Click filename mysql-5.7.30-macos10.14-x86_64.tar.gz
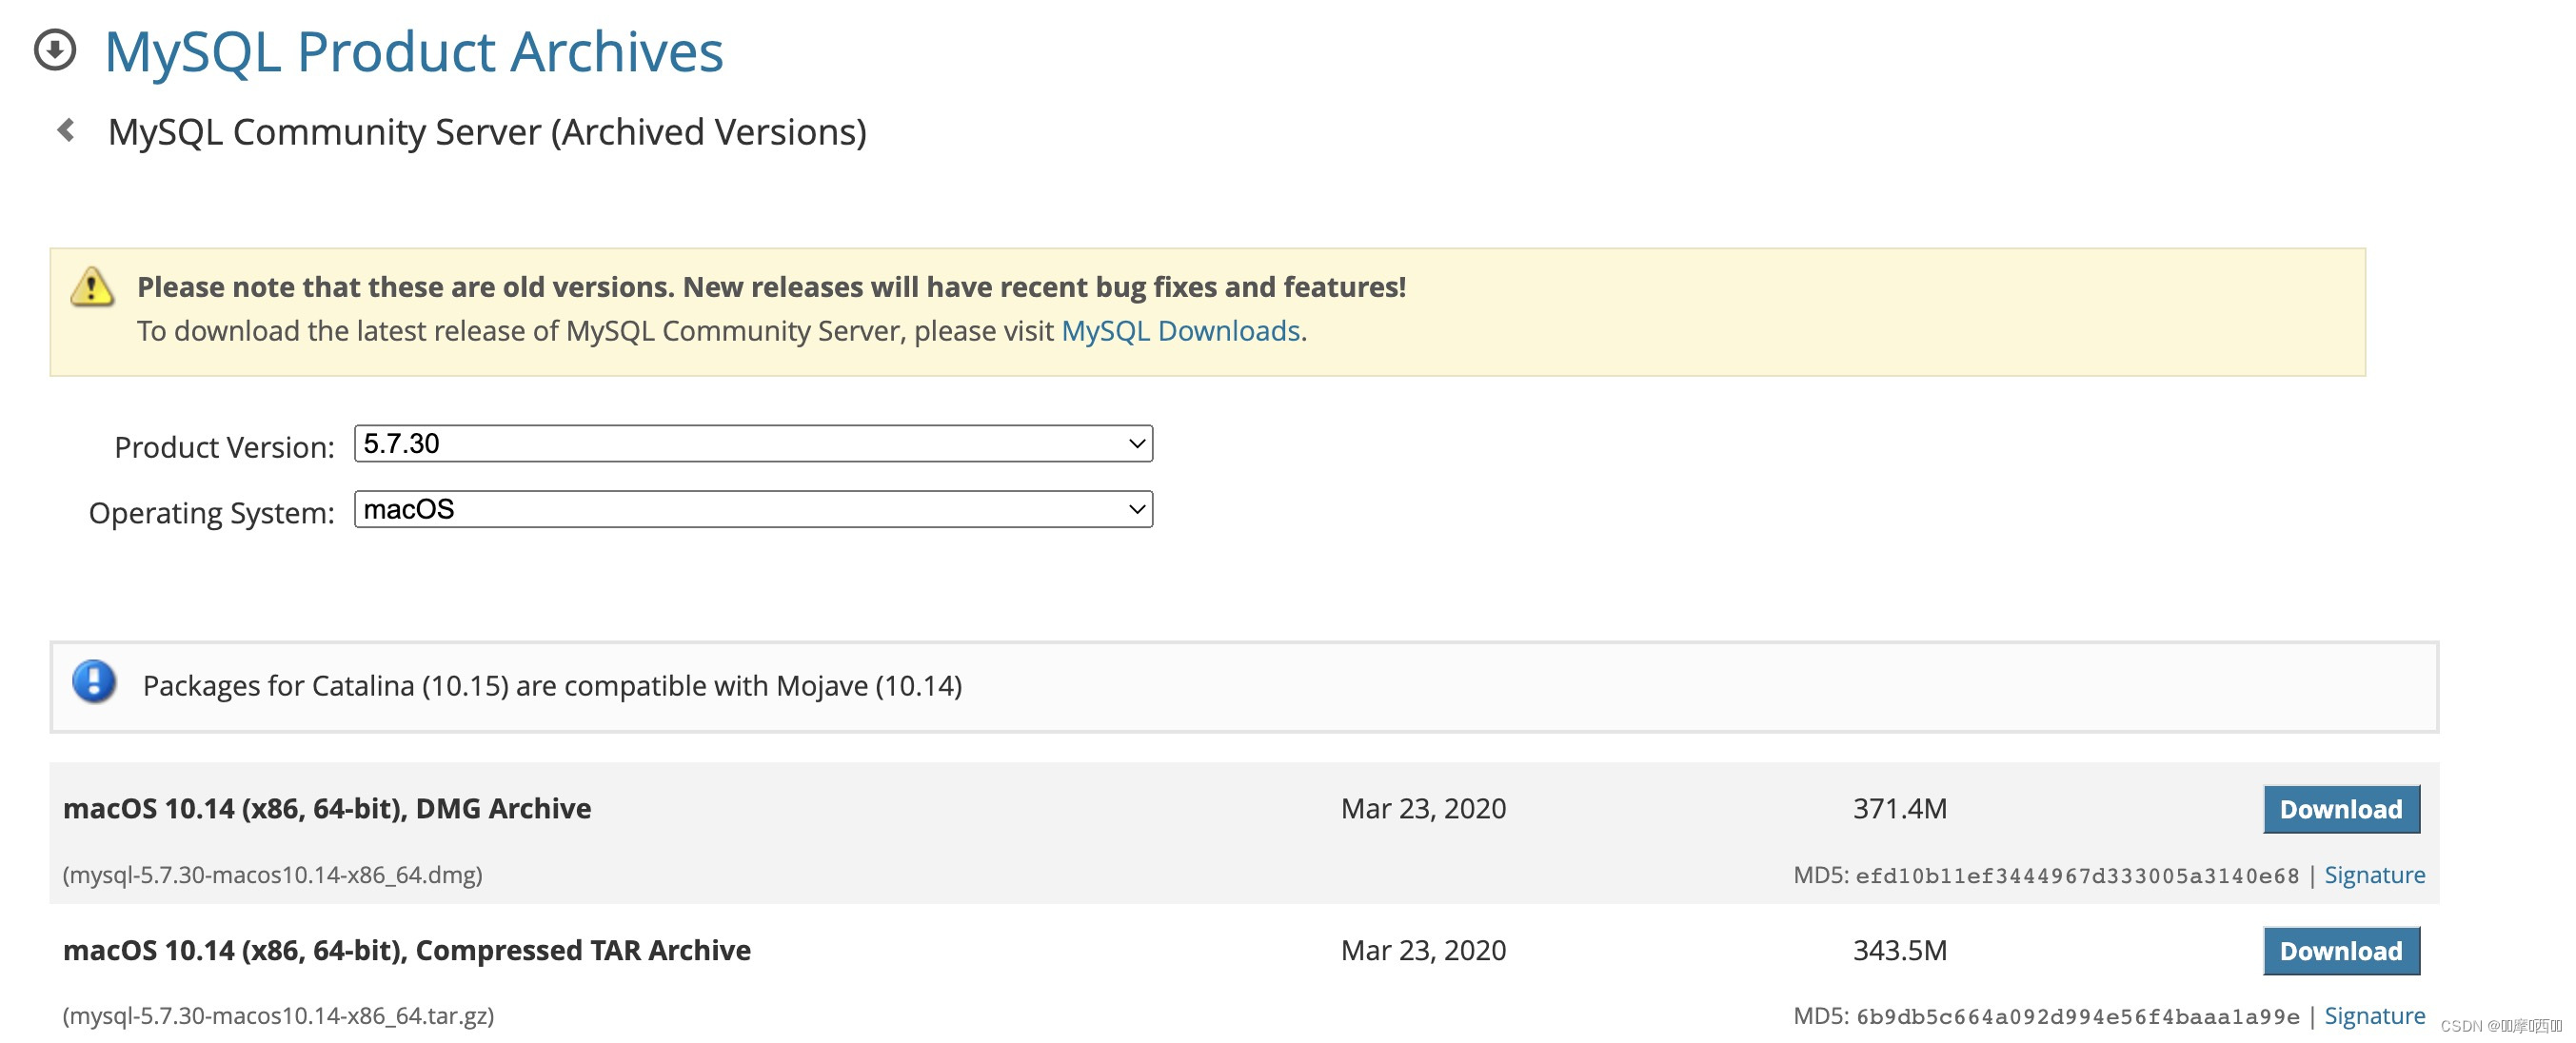The height and width of the screenshot is (1043, 2576). 279,1016
